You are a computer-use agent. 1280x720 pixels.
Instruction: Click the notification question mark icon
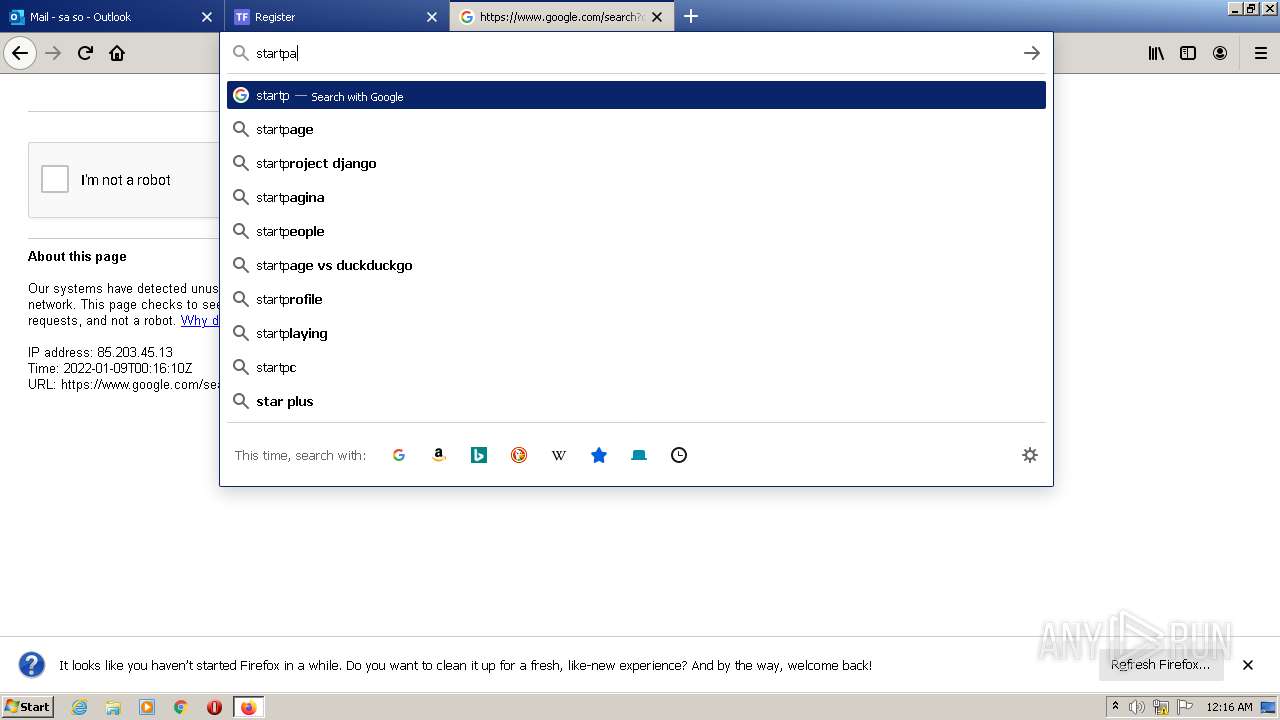(x=32, y=665)
